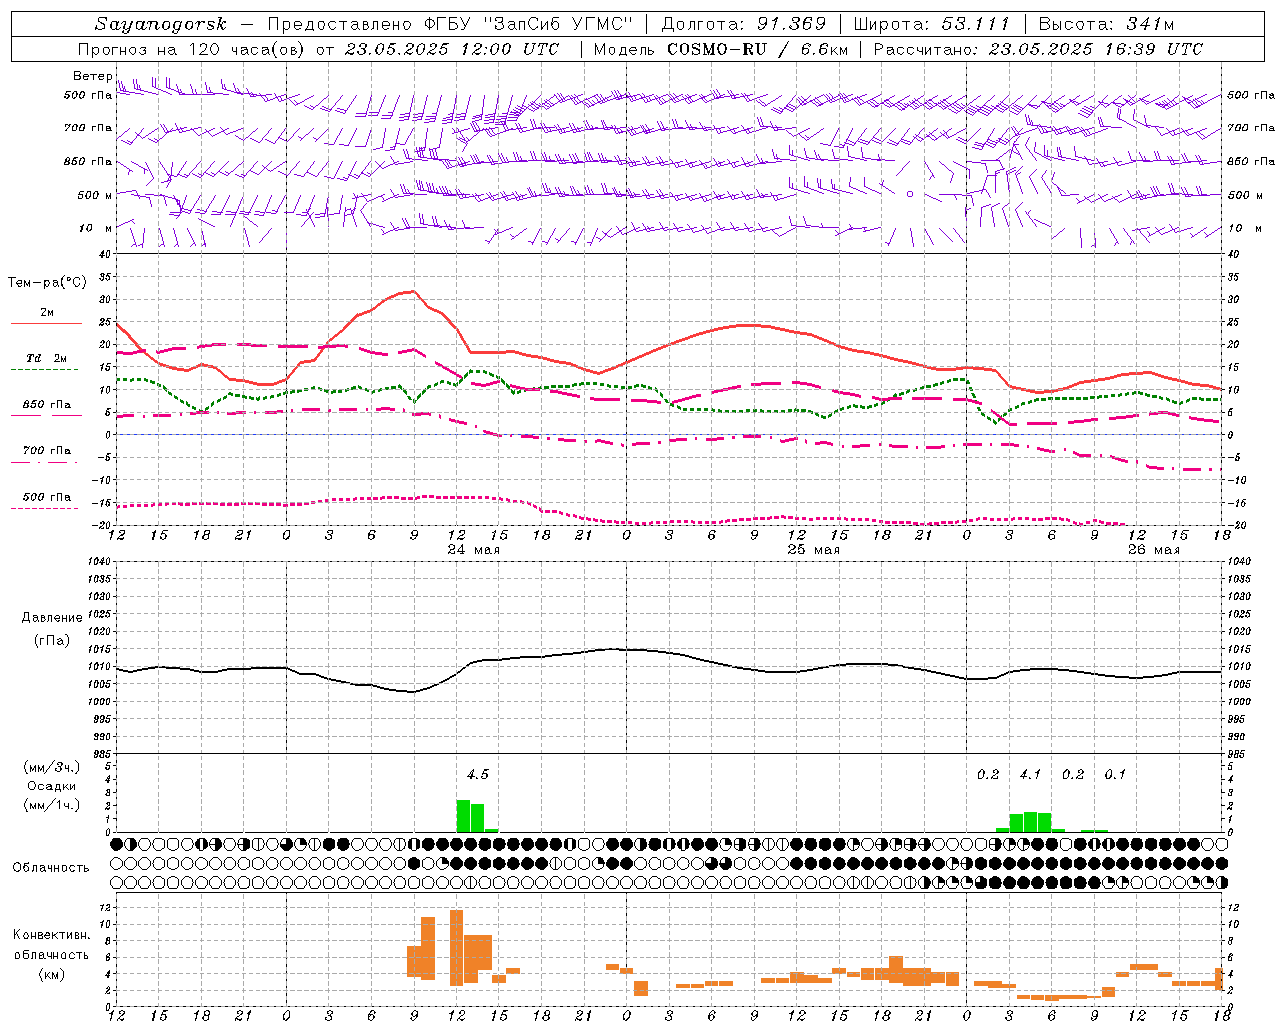Click the "Td 2м" dew point legend entry
The image size is (1280, 1024).
pyautogui.click(x=46, y=358)
